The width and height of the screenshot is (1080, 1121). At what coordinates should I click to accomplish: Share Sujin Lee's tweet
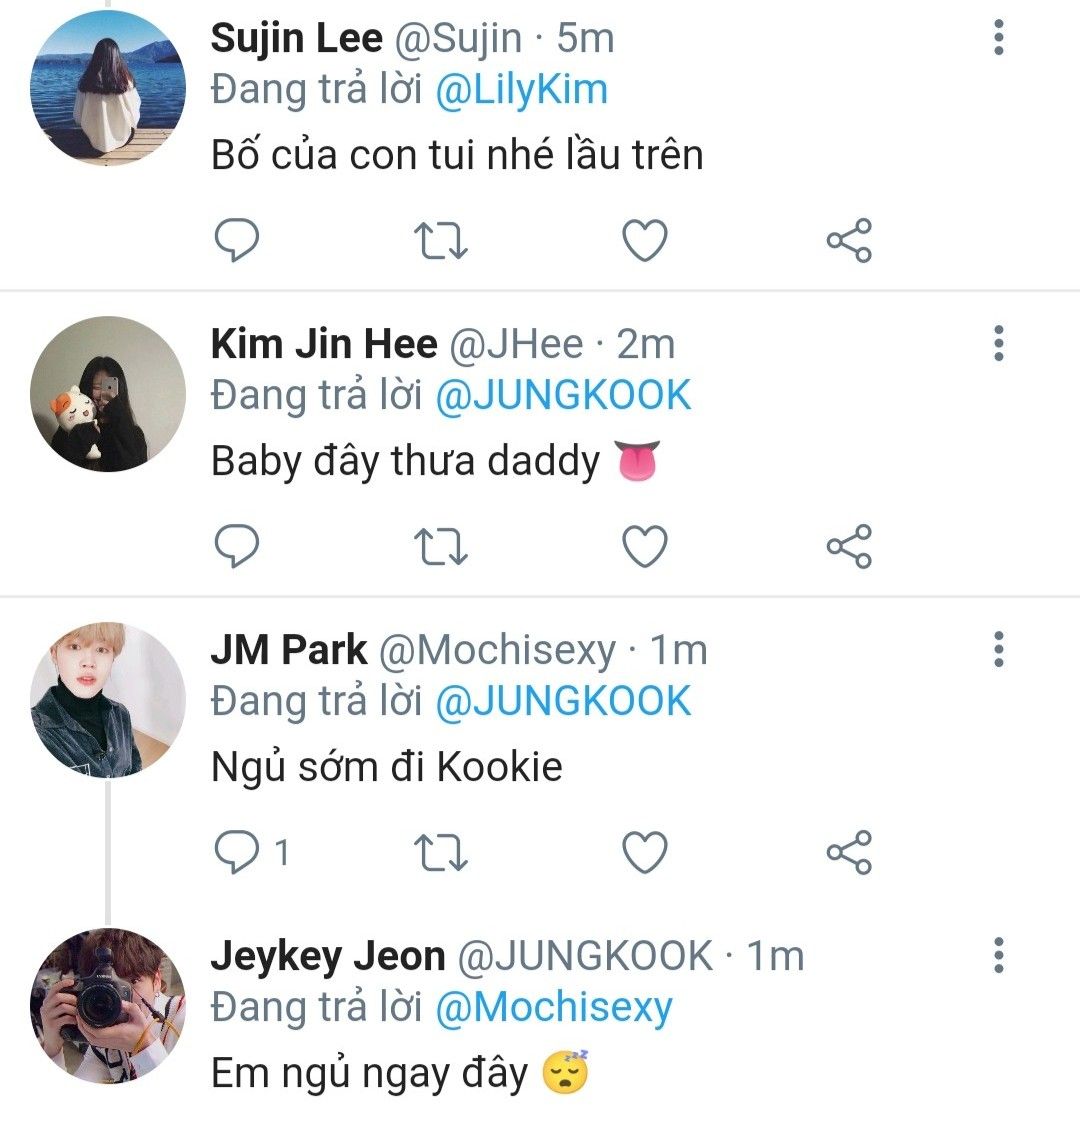point(849,240)
